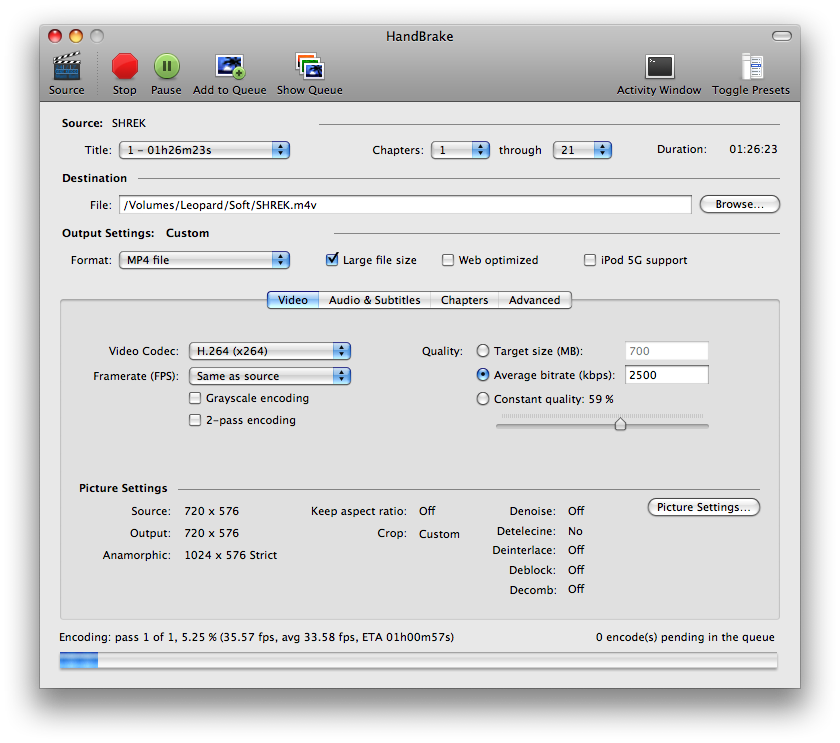Enable 2-pass encoding checkbox
The height and width of the screenshot is (743, 840).
[x=195, y=420]
